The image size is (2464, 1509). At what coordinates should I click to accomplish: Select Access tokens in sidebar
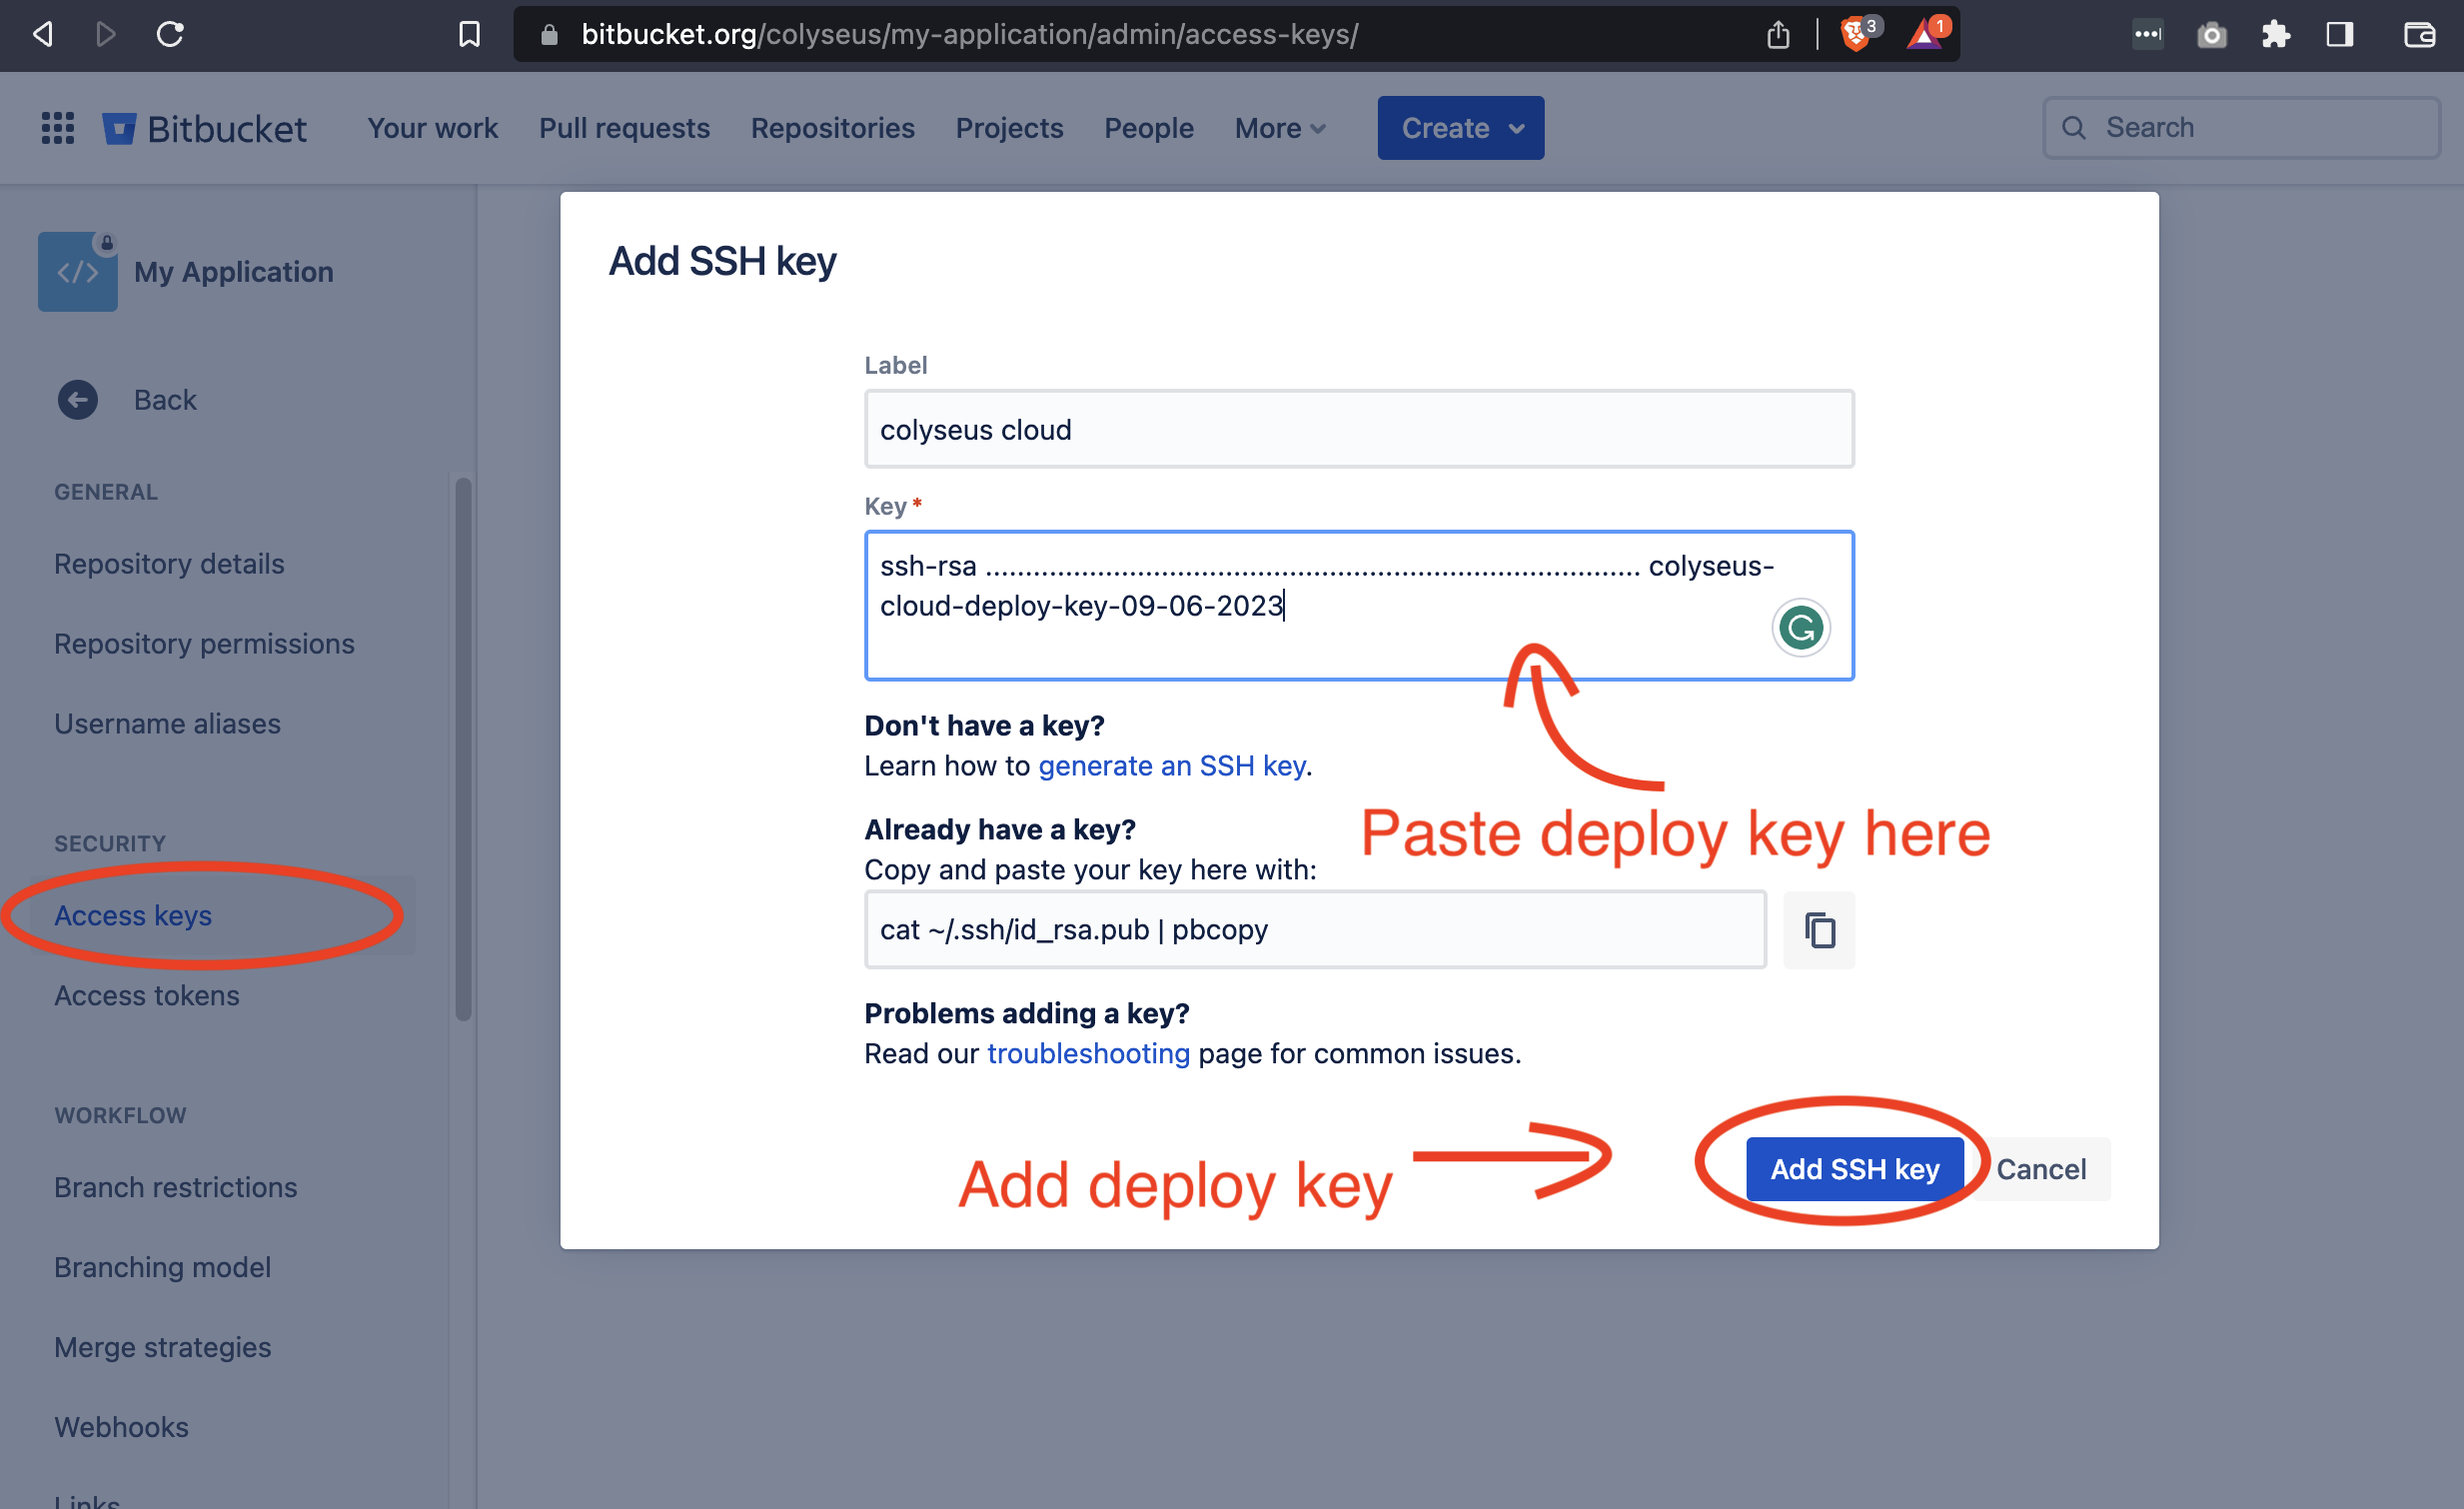(147, 995)
